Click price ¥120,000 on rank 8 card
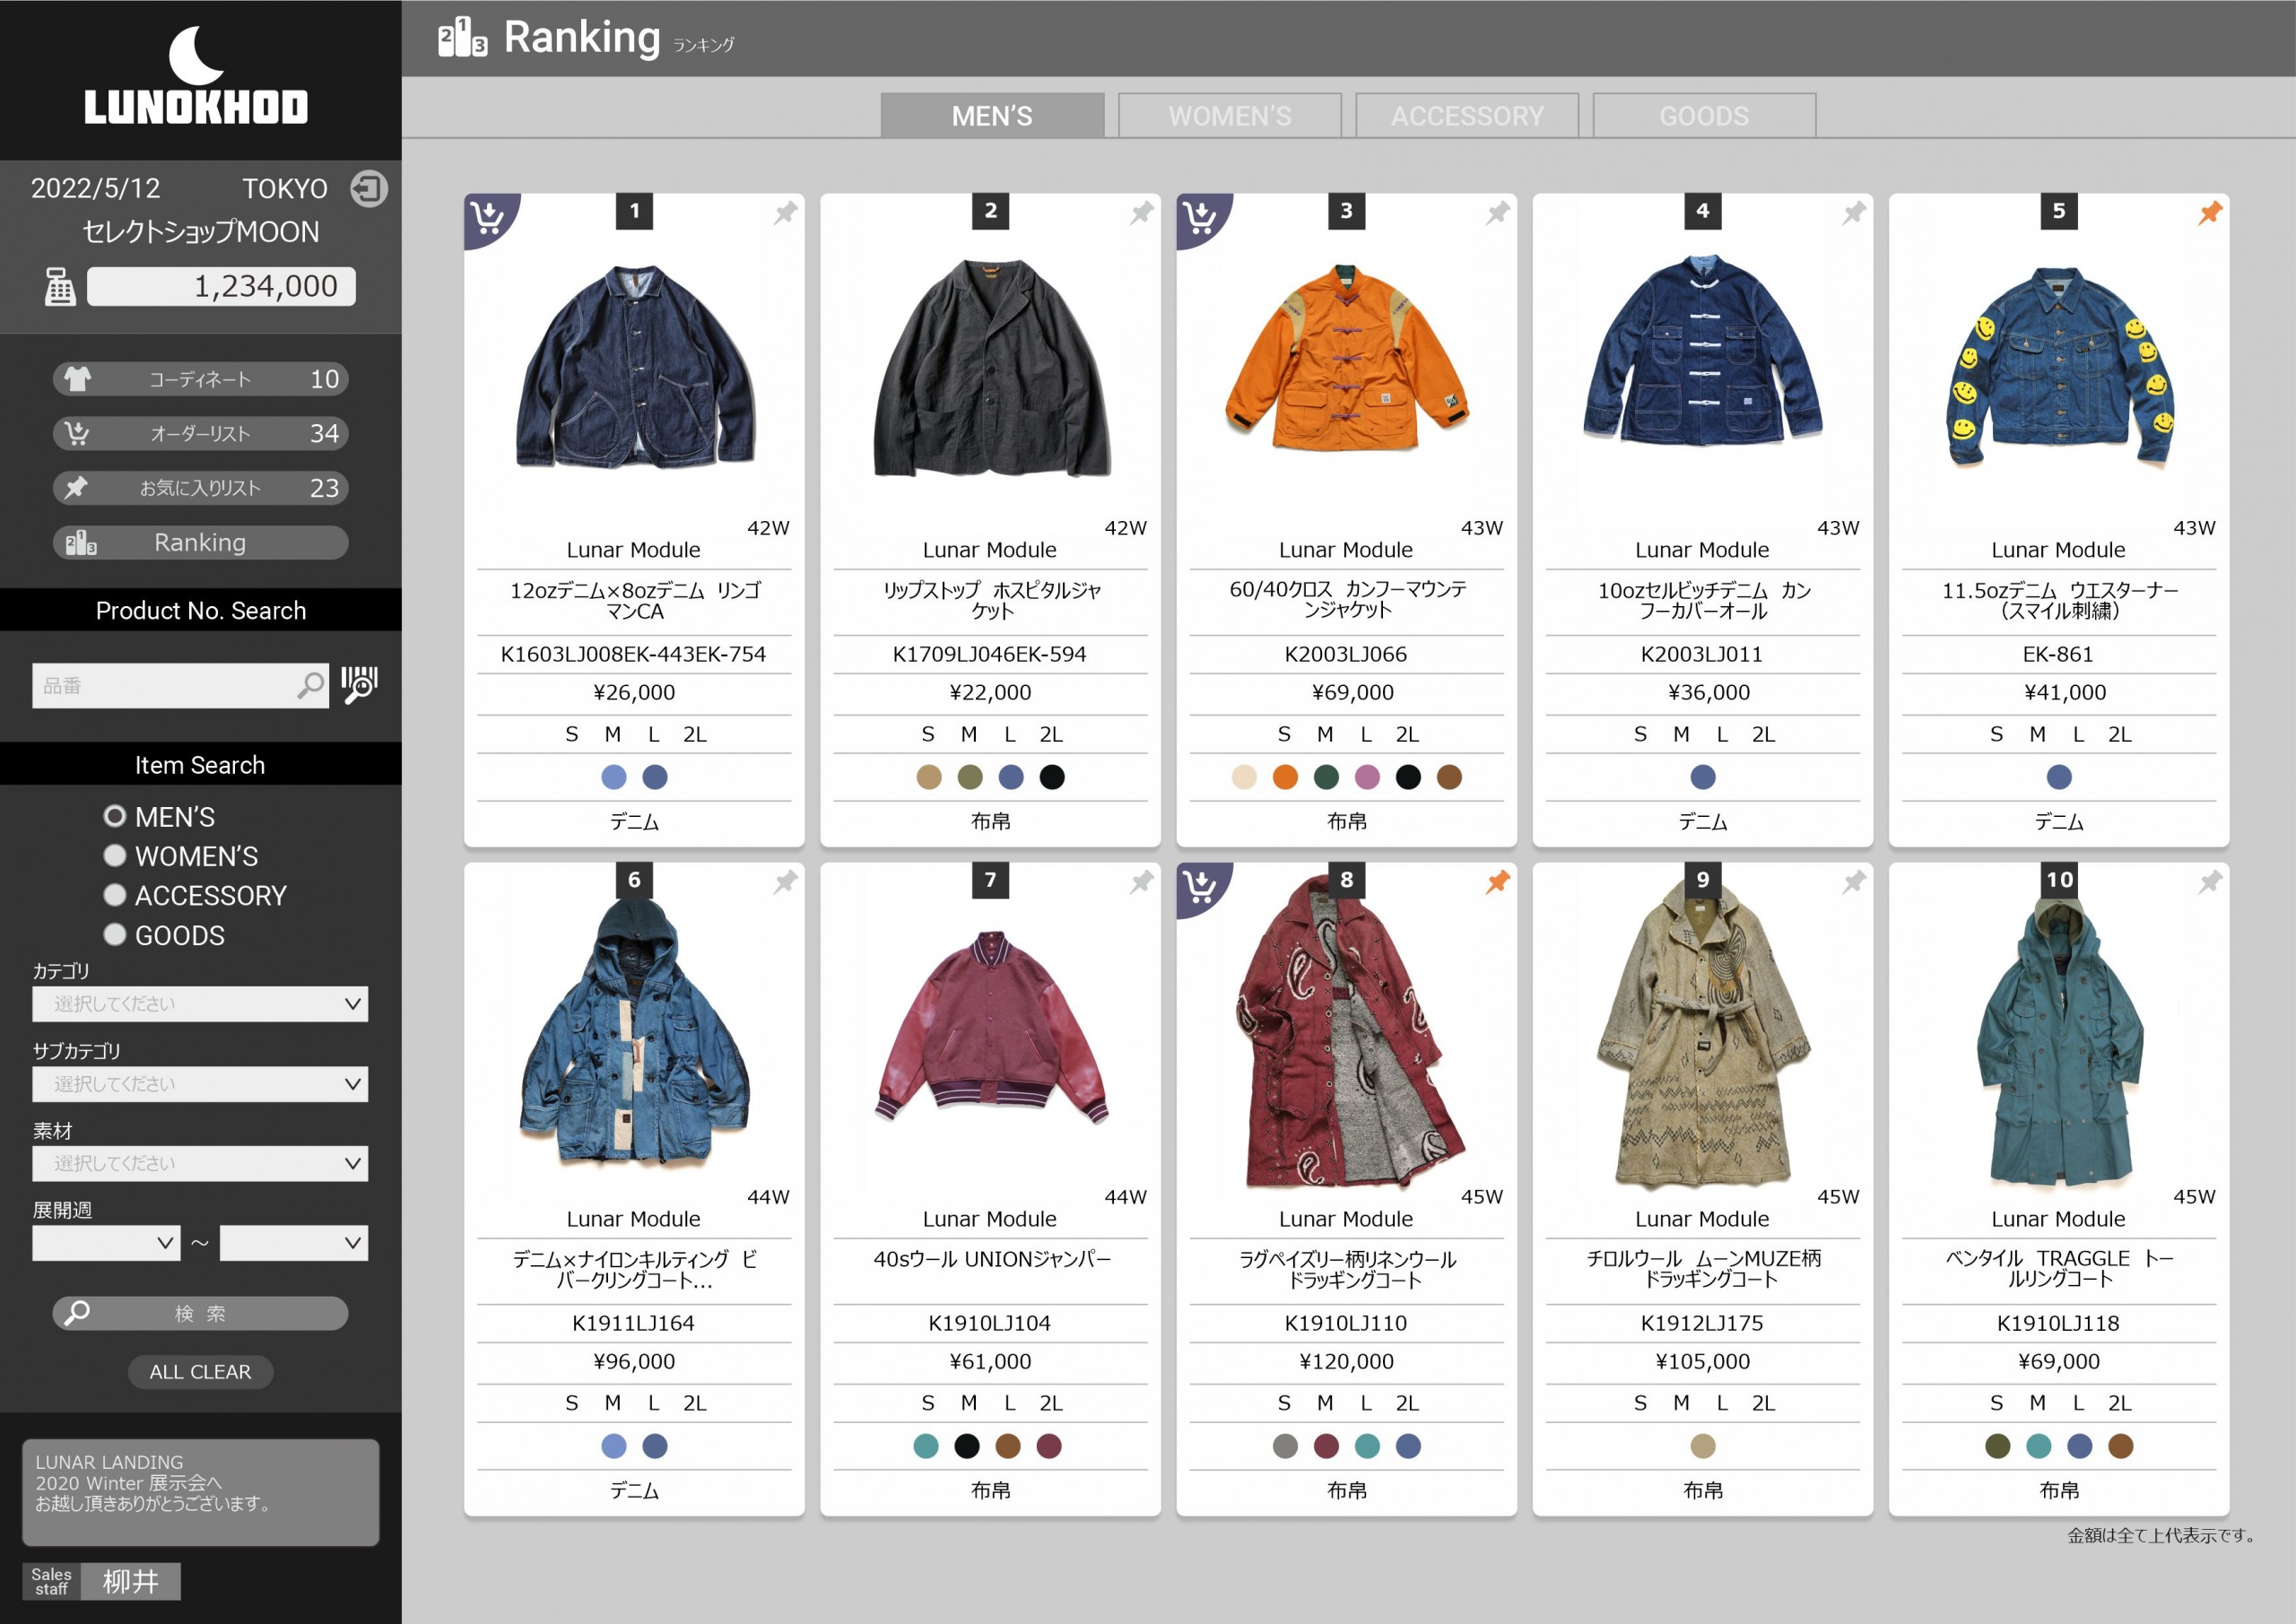Screen dimensions: 2296x1624 1346,1362
